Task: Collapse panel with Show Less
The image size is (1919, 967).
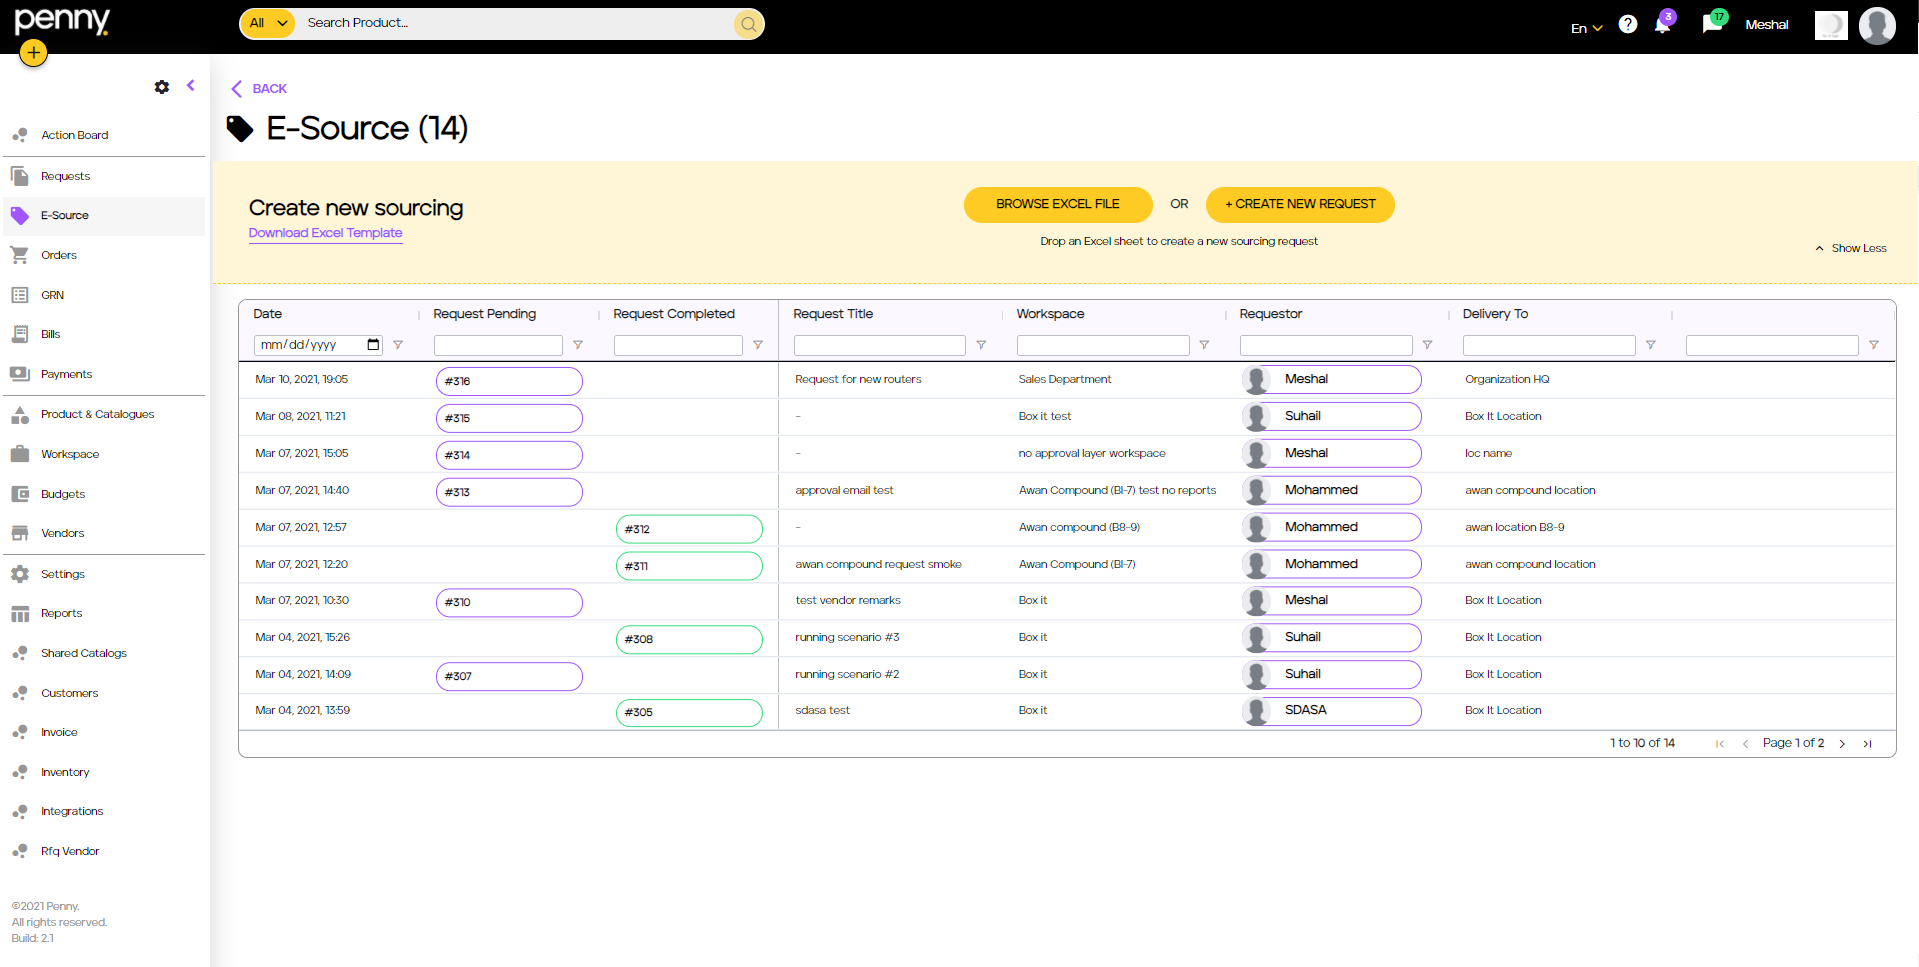Action: coord(1851,248)
